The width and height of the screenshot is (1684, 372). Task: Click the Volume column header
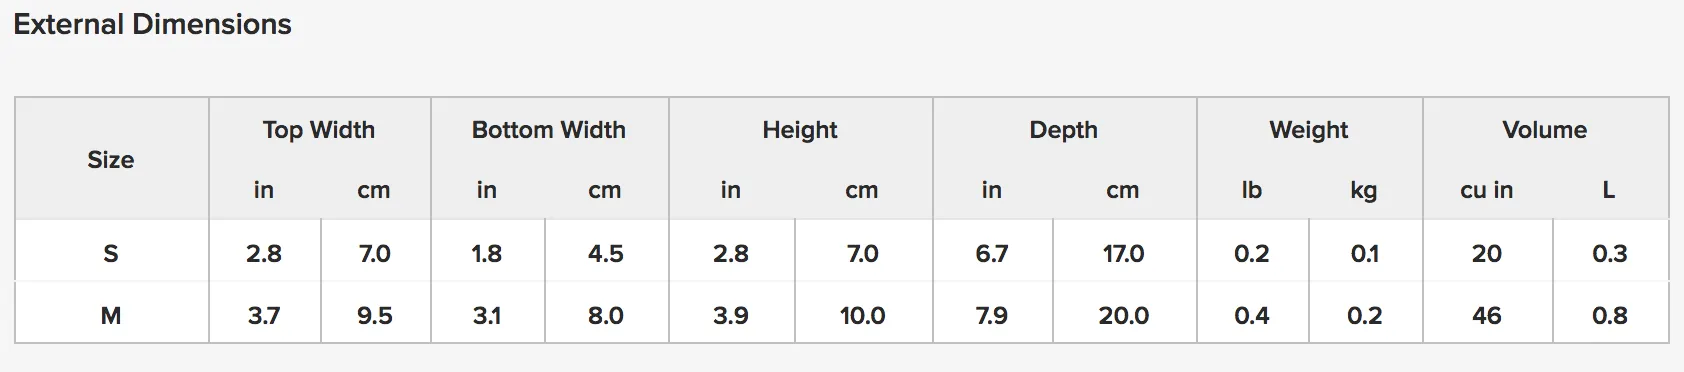coord(1545,130)
